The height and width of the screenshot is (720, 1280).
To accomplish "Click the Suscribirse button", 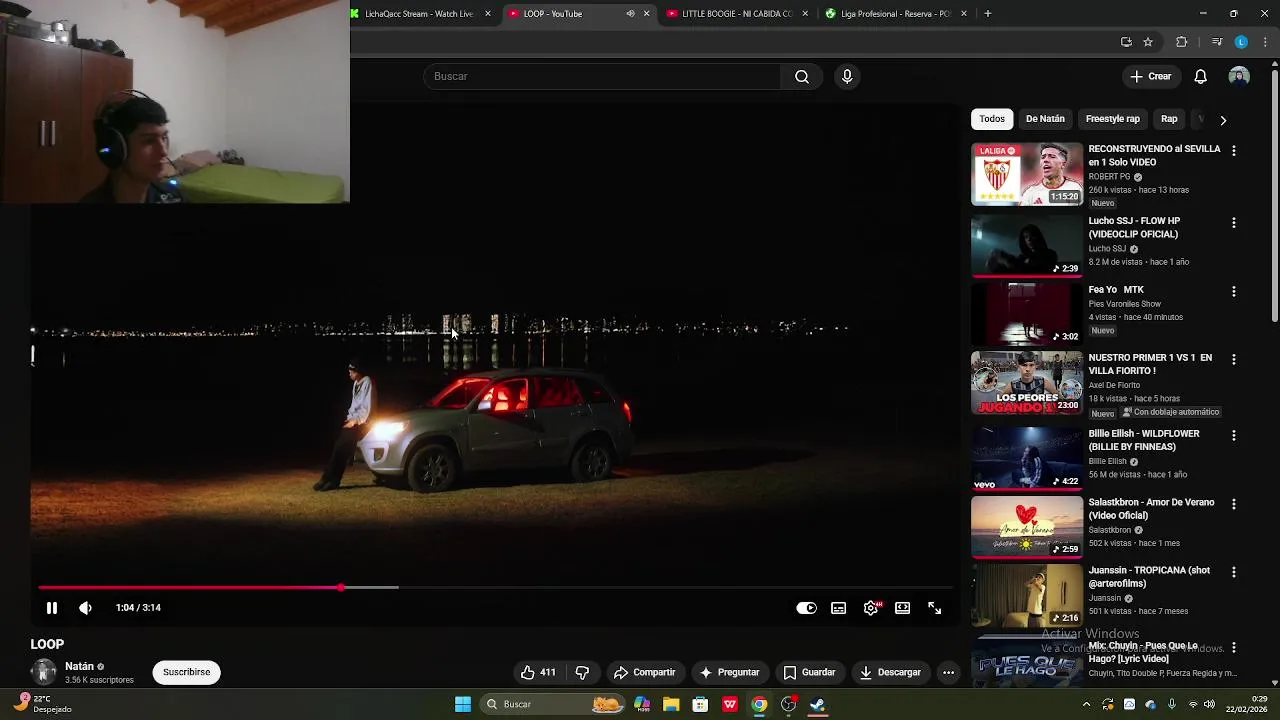I will 186,672.
